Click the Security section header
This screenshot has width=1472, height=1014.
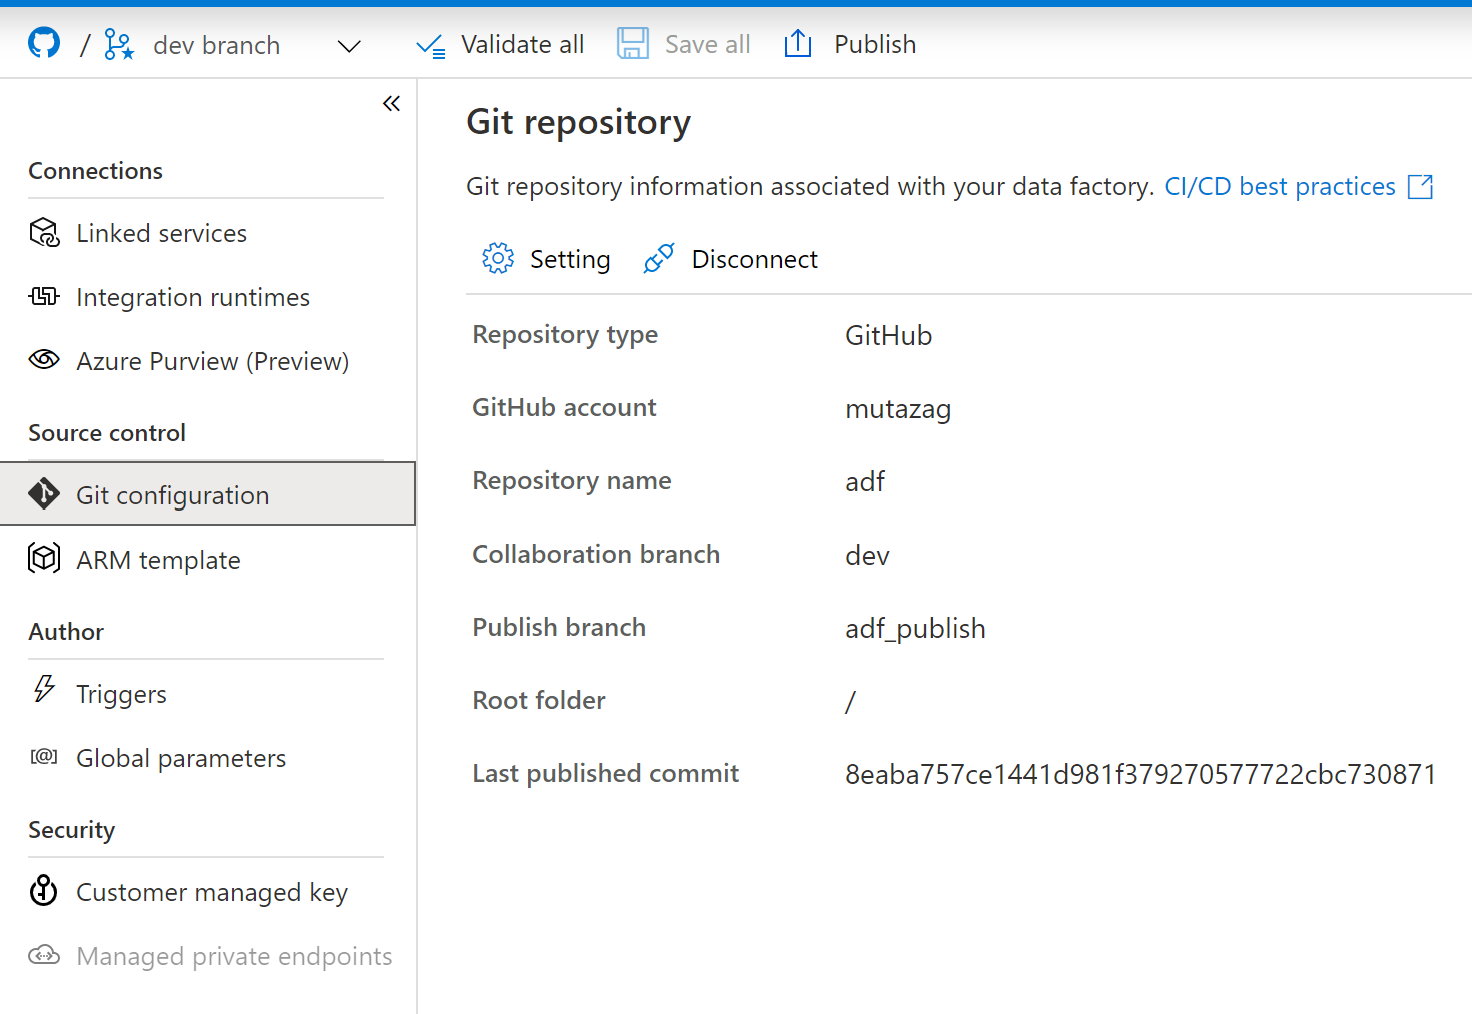click(72, 830)
